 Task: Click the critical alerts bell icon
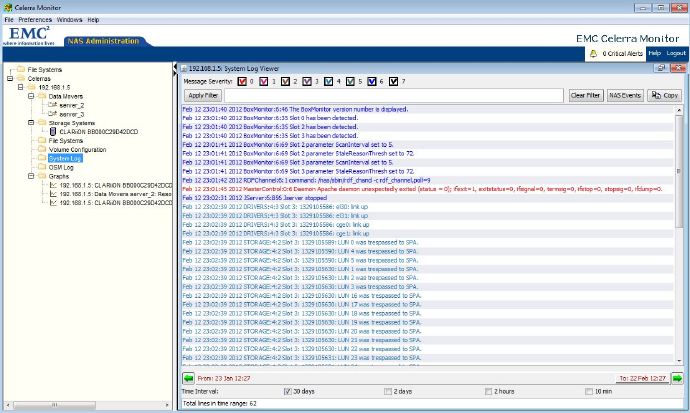[593, 54]
